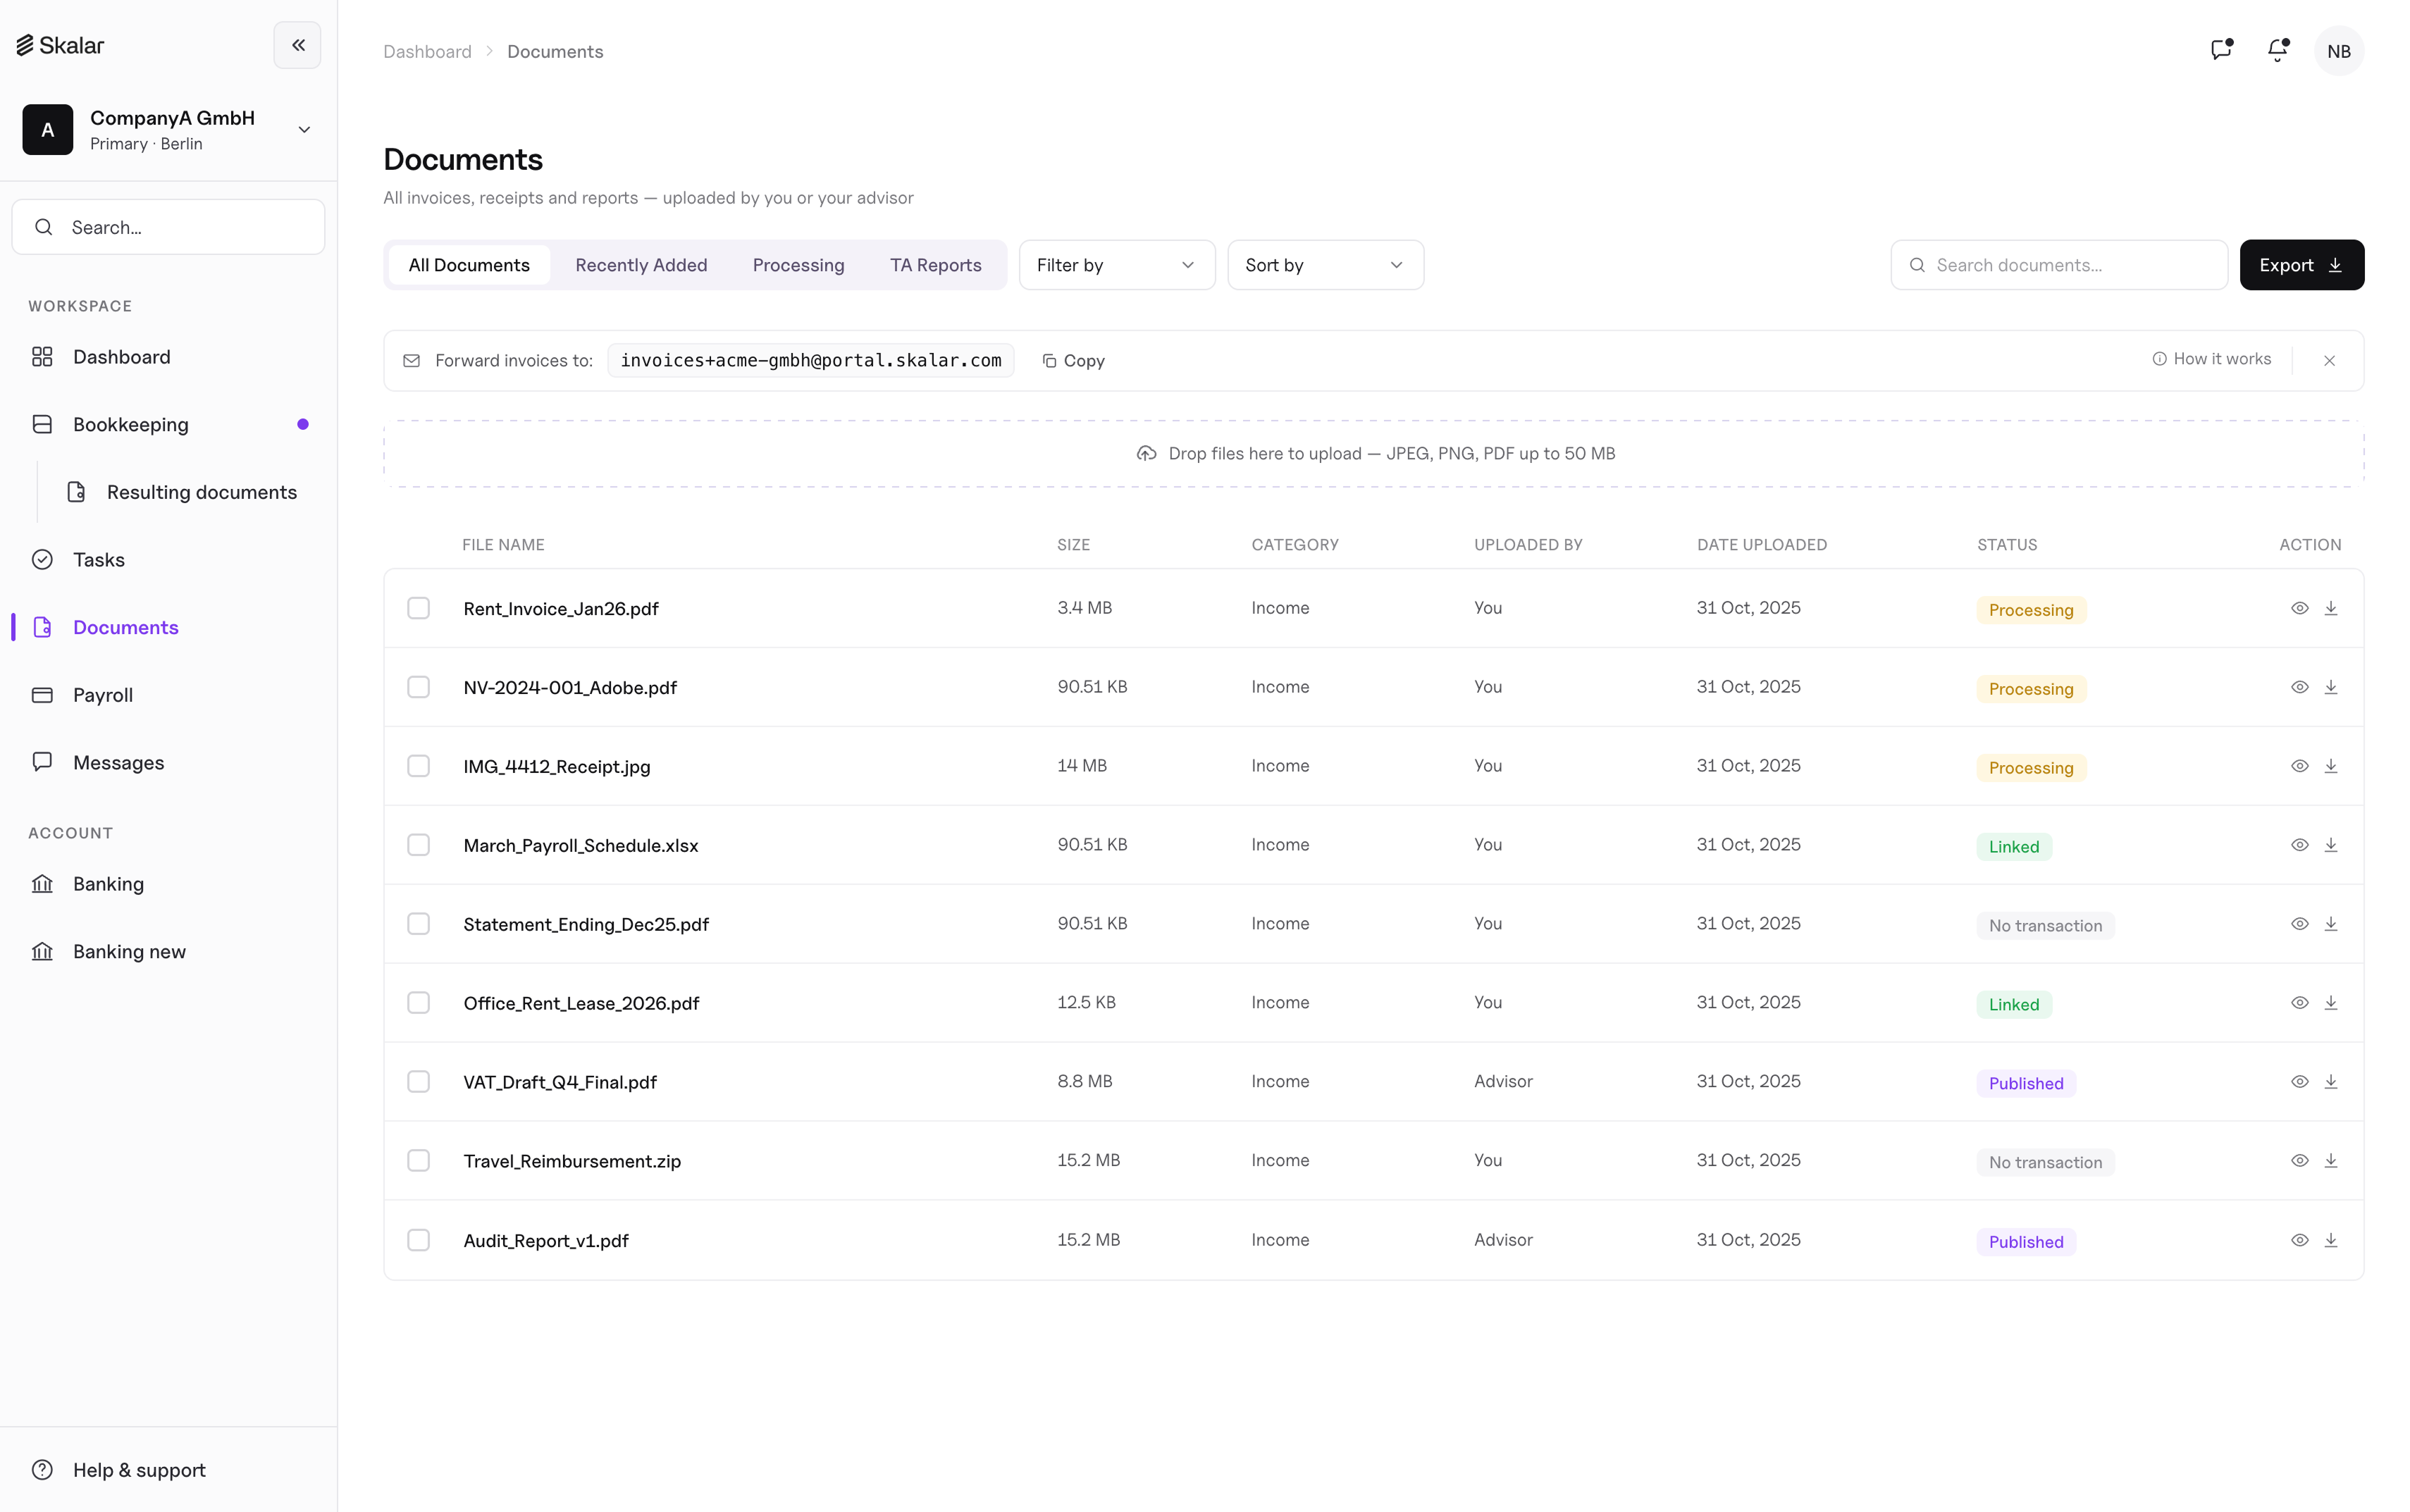View Travel_Reimbursement.zip via eye icon
Image resolution: width=2410 pixels, height=1512 pixels.
click(x=2299, y=1160)
